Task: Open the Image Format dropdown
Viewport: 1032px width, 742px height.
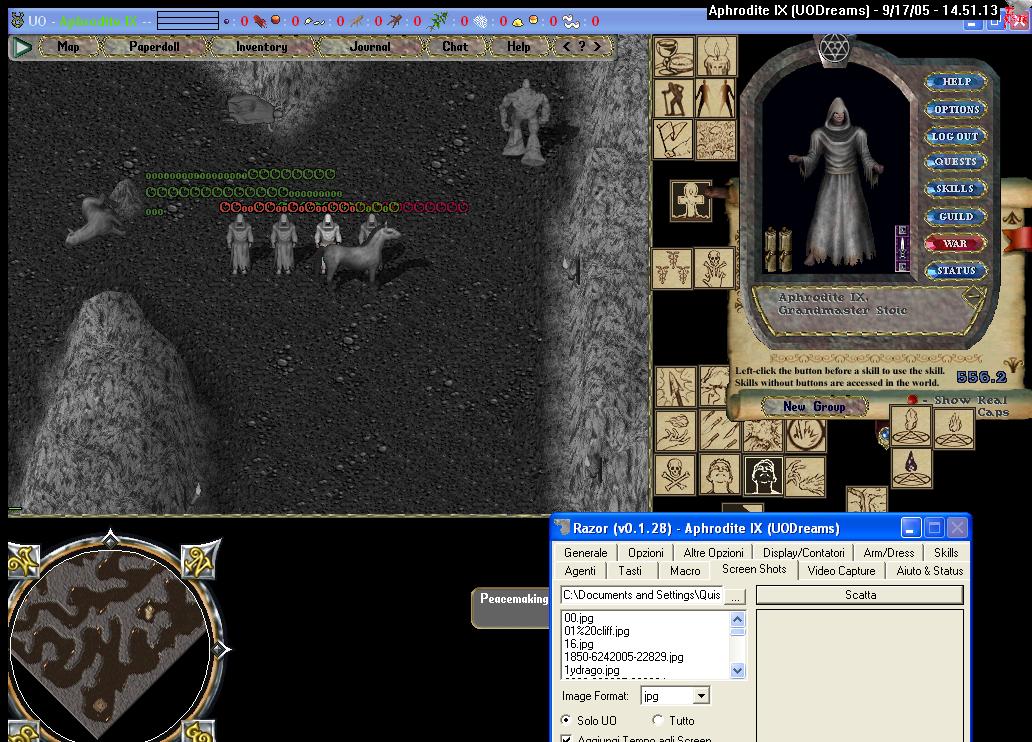Action: pyautogui.click(x=702, y=696)
